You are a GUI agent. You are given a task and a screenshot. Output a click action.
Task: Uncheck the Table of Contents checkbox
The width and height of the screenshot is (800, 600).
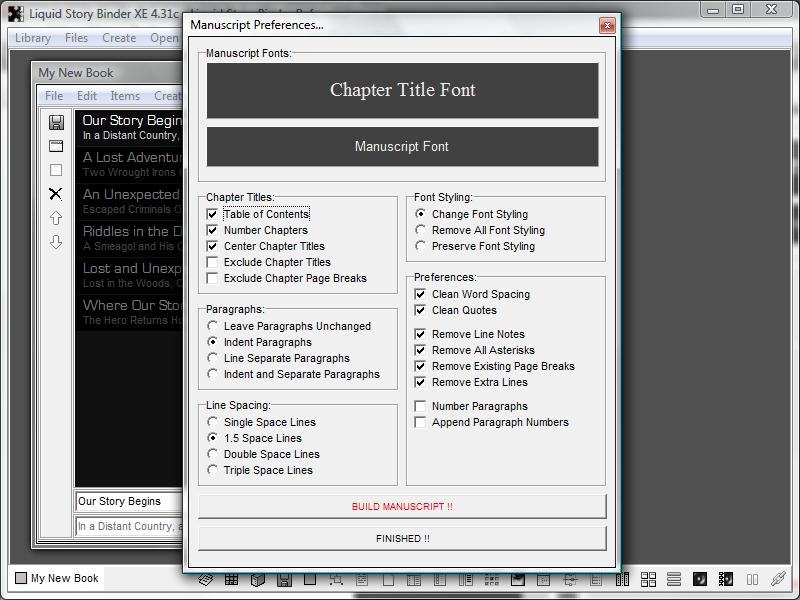click(212, 214)
